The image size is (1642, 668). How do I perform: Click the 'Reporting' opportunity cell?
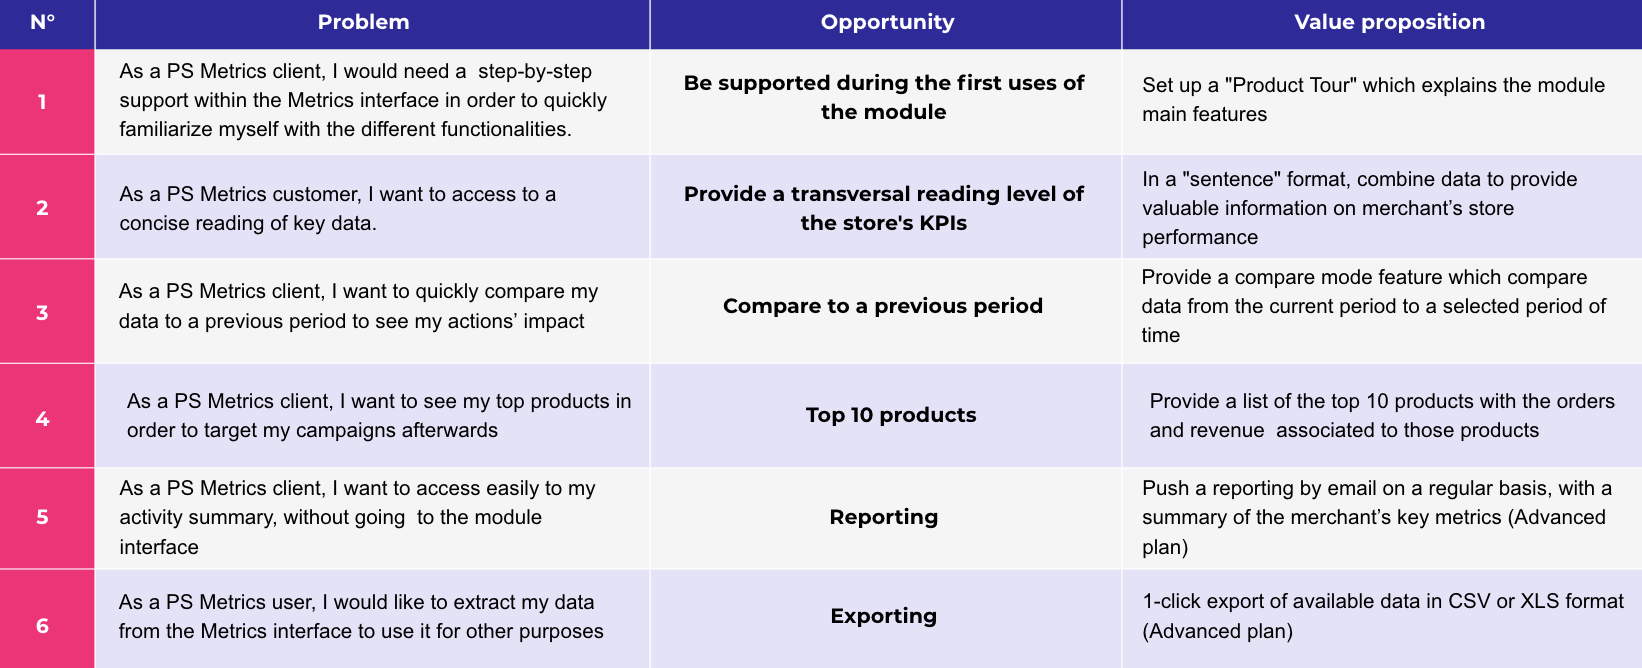click(x=884, y=517)
